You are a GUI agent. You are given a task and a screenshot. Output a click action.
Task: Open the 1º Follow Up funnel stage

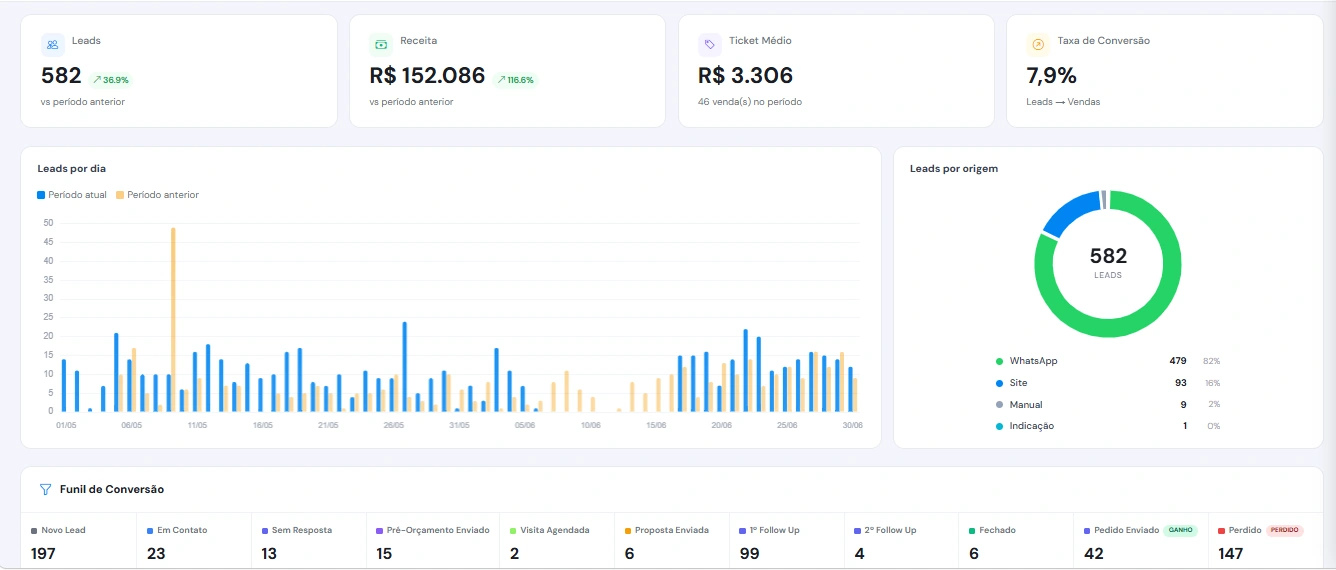pyautogui.click(x=786, y=541)
